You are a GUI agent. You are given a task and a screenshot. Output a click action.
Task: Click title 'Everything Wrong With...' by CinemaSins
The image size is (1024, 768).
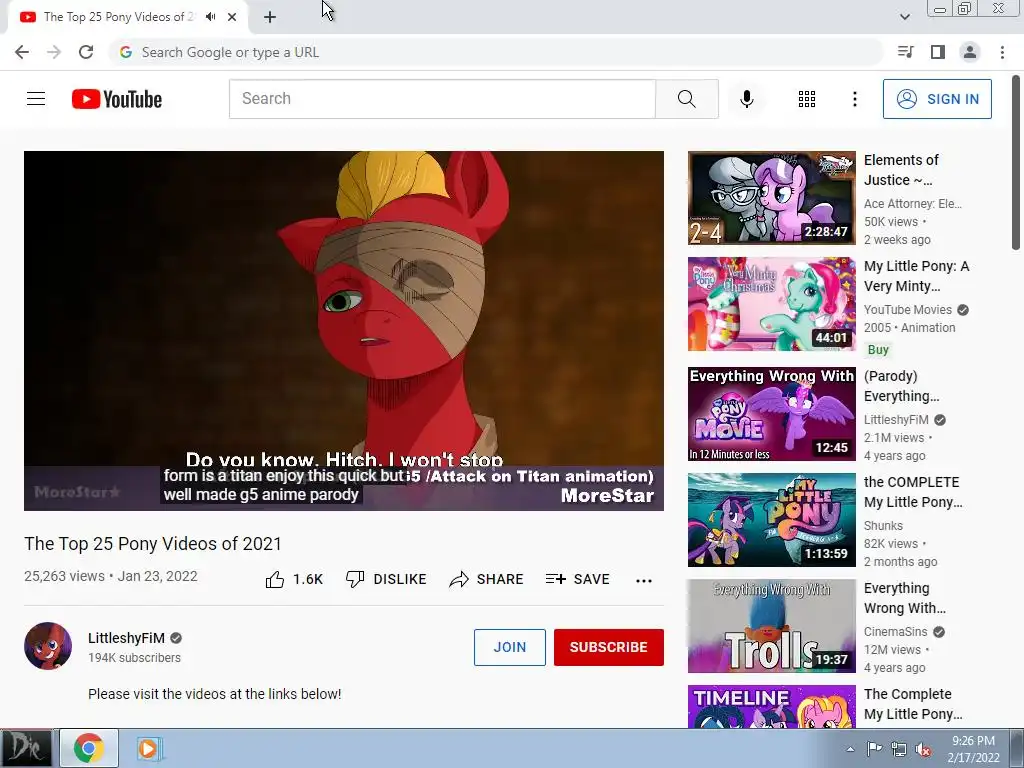pyautogui.click(x=904, y=598)
